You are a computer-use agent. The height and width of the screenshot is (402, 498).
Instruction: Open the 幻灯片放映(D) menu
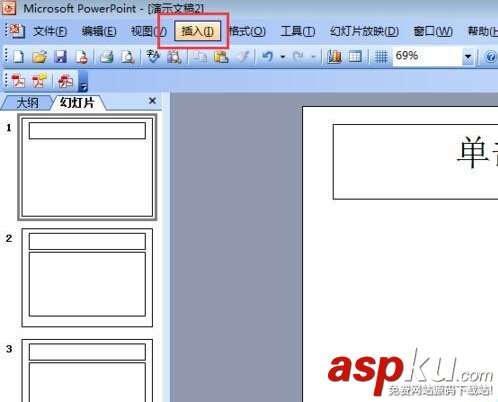(x=364, y=31)
